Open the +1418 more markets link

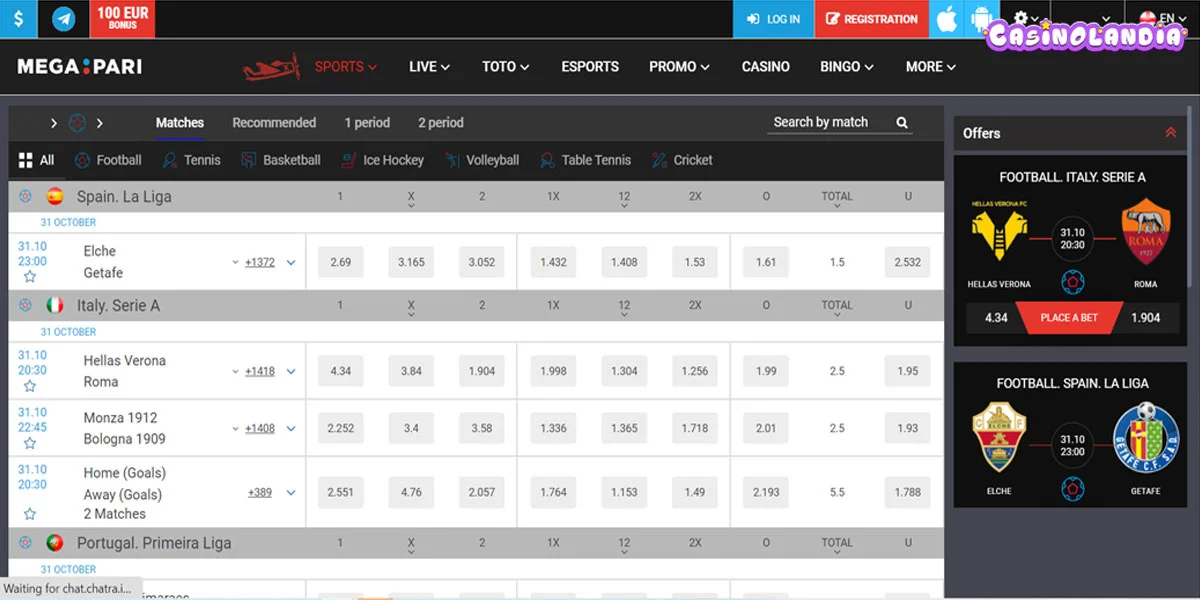pyautogui.click(x=260, y=371)
